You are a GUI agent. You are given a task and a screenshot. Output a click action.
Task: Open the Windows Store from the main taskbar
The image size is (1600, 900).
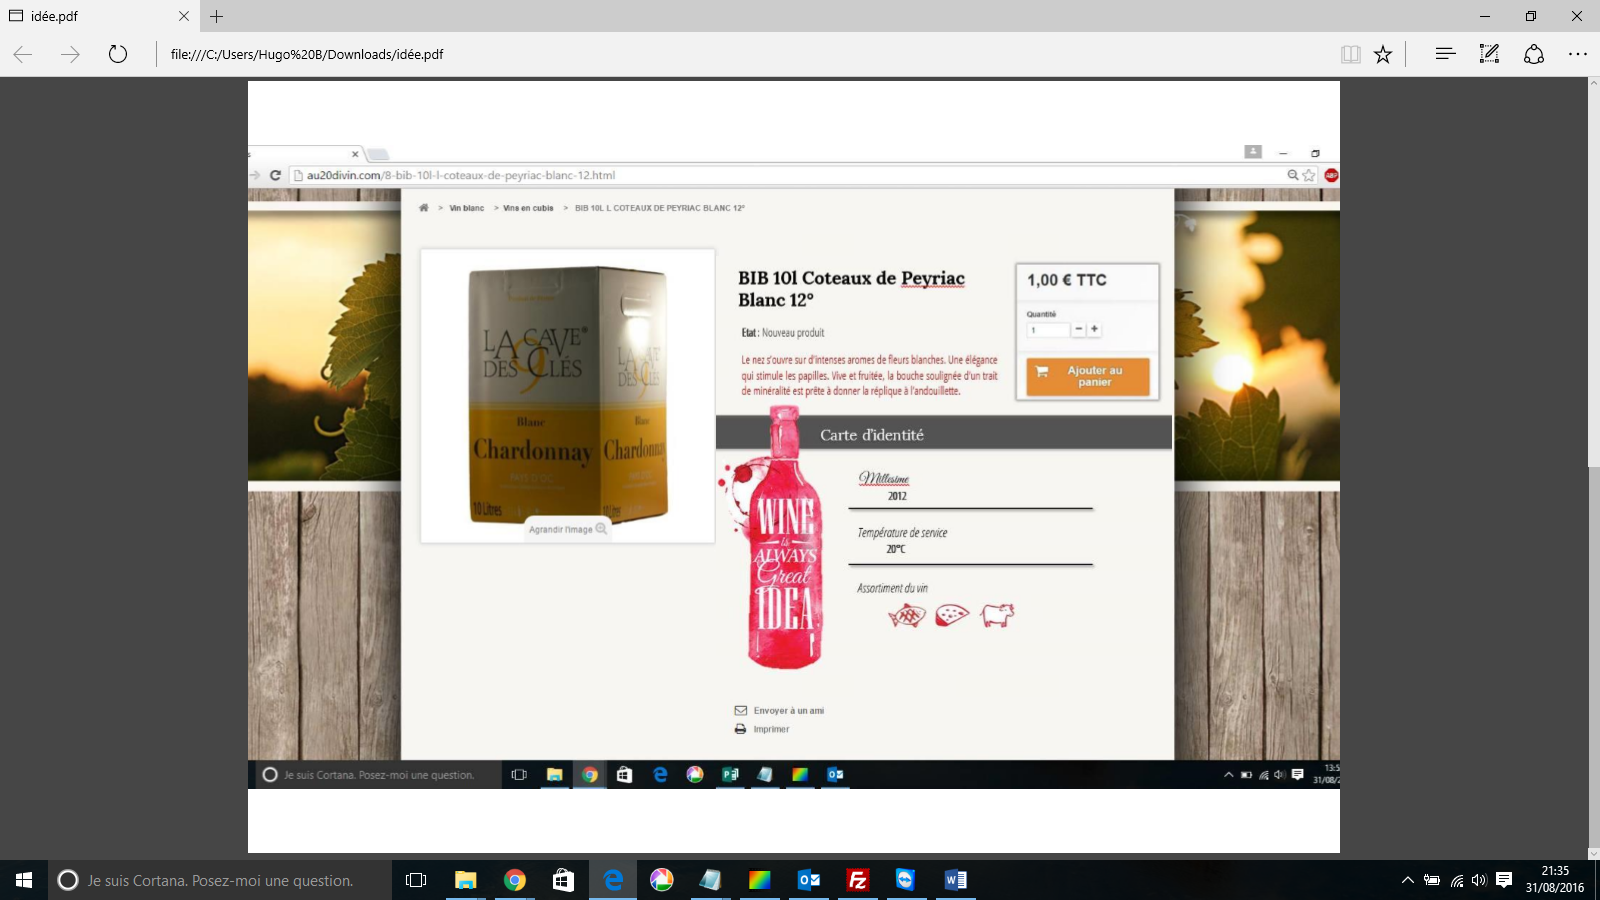coord(563,880)
